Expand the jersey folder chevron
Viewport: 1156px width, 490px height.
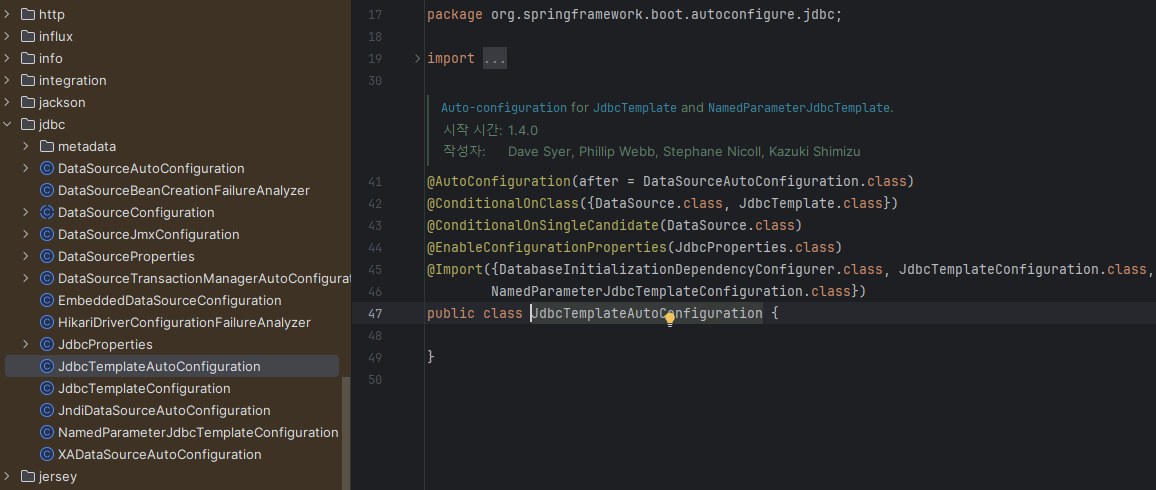7,476
